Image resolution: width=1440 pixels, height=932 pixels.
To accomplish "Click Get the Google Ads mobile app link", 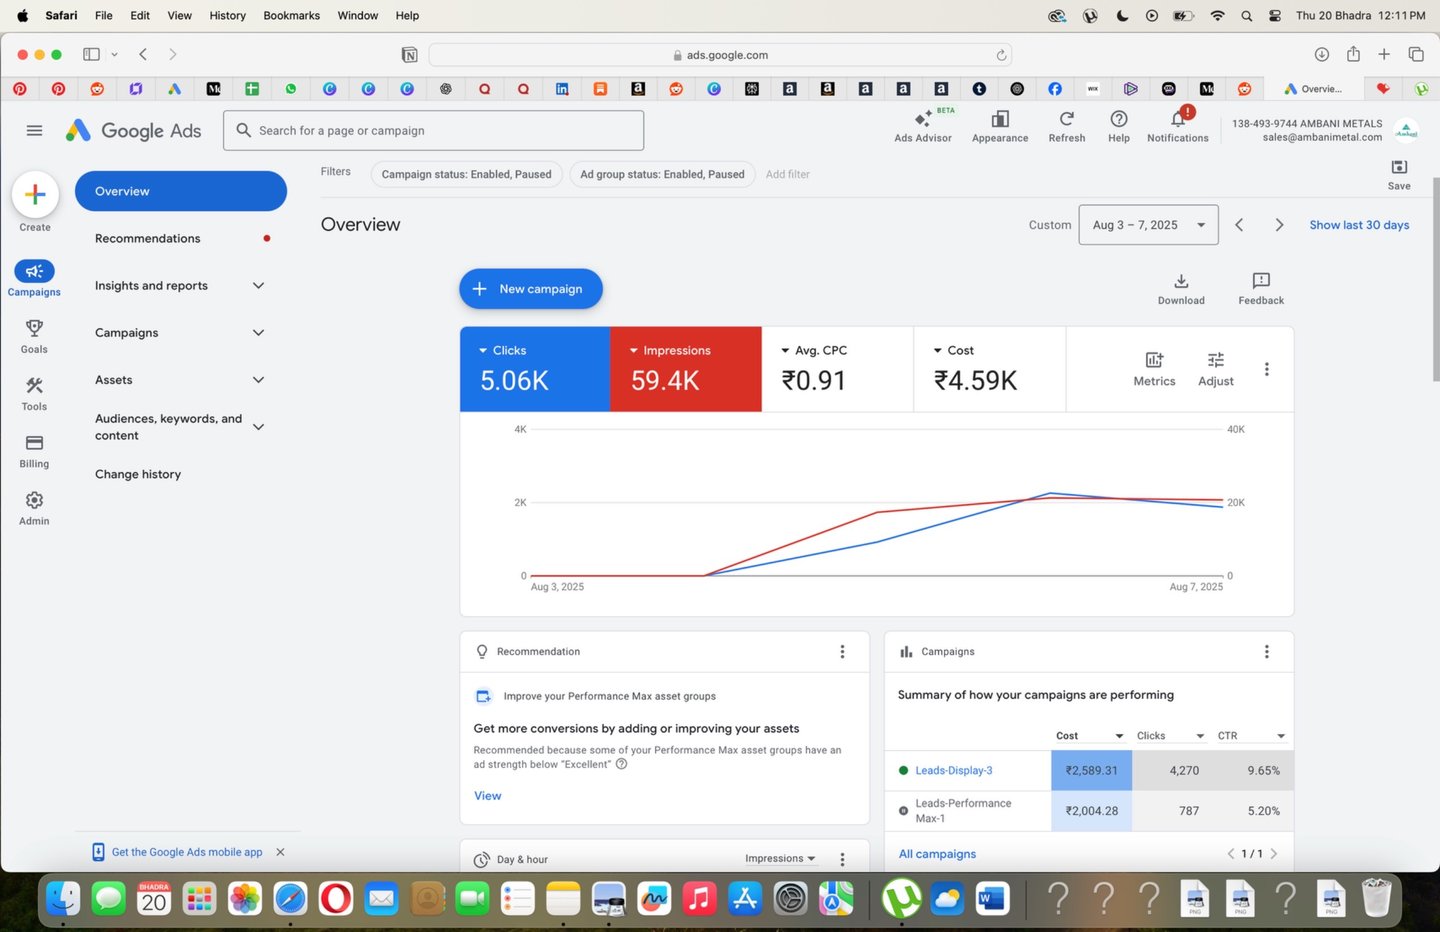I will click(x=187, y=852).
